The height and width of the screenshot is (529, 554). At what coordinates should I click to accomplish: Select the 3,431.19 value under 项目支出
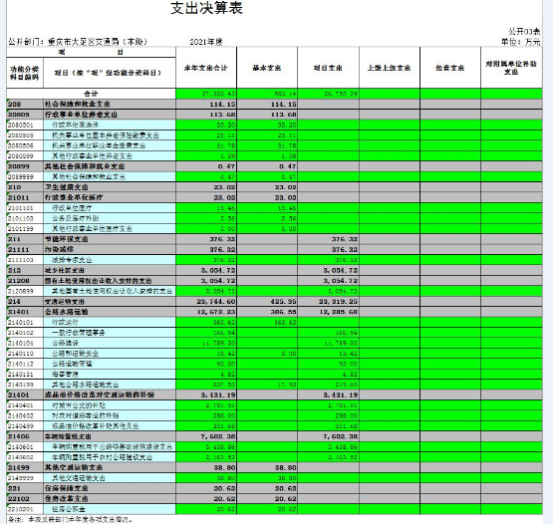click(341, 395)
